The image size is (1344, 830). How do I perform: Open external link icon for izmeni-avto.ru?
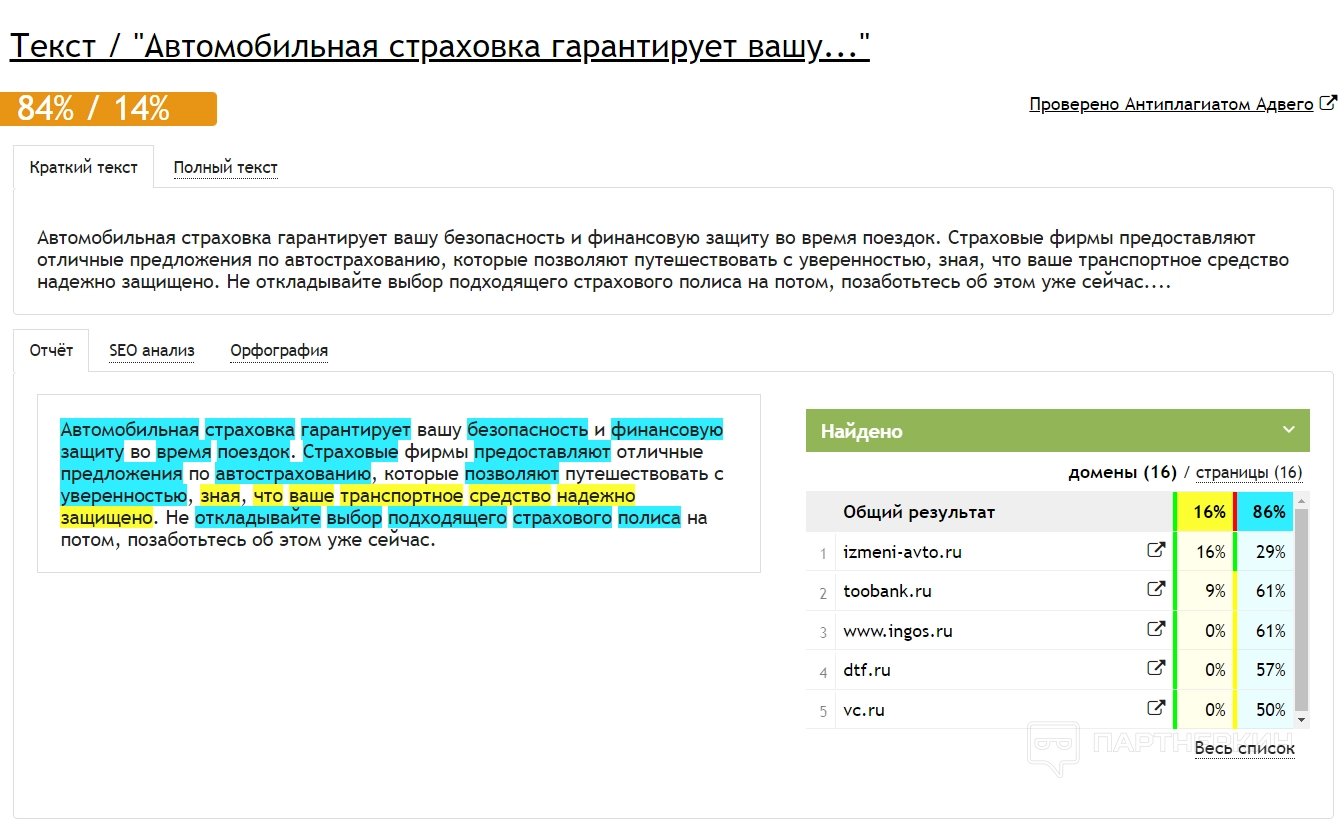click(x=1156, y=551)
